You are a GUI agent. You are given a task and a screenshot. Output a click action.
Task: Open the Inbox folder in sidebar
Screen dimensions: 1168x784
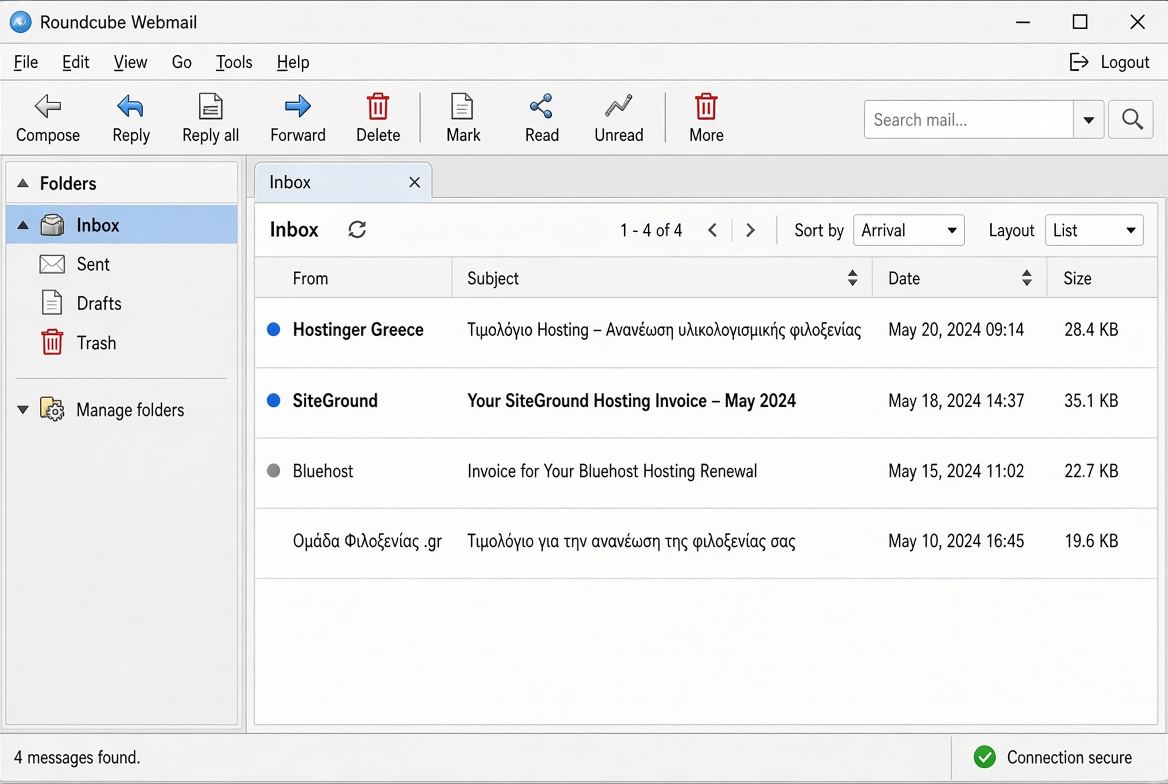pos(121,225)
